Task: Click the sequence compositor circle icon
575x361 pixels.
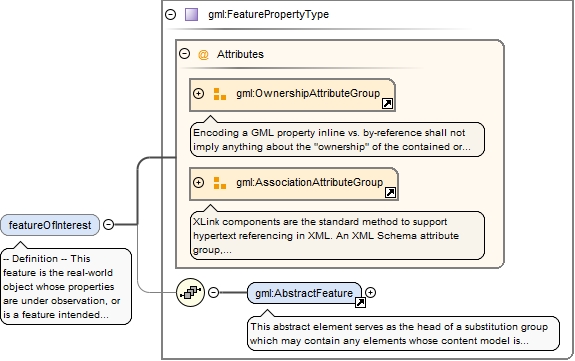Action: pyautogui.click(x=190, y=292)
